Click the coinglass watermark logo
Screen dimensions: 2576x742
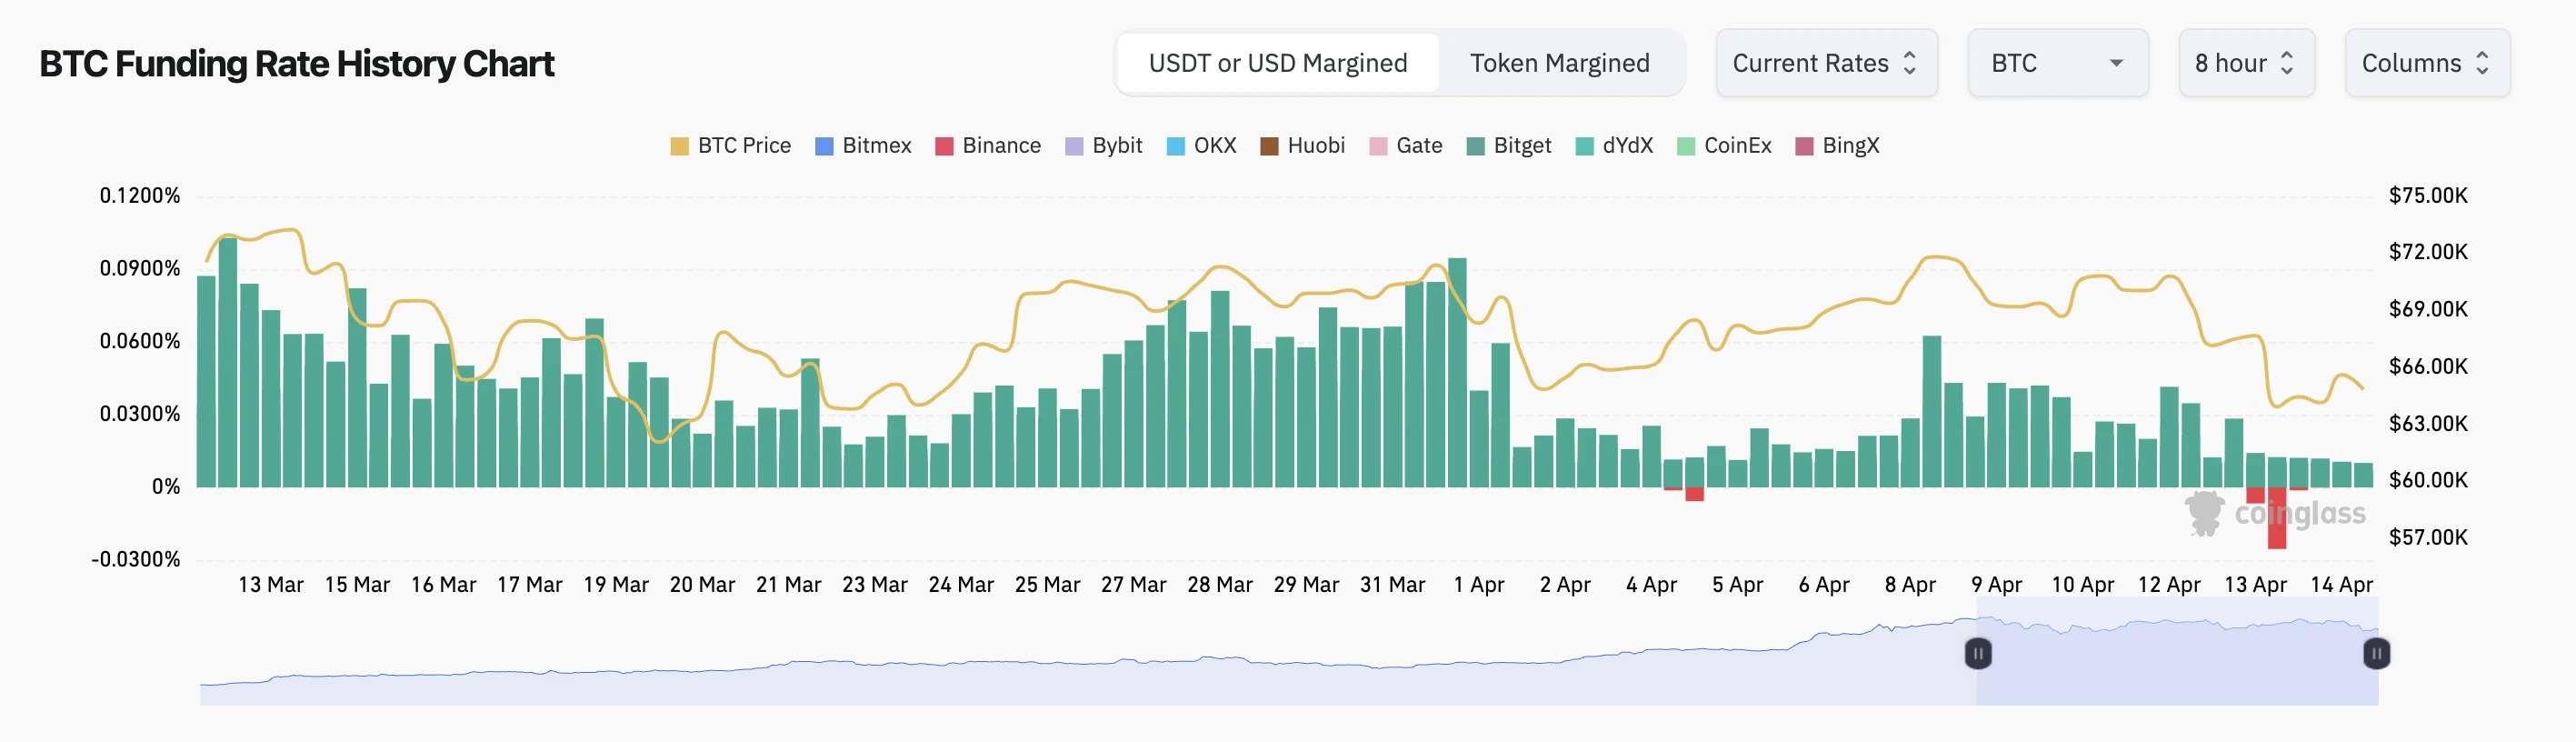(2274, 514)
